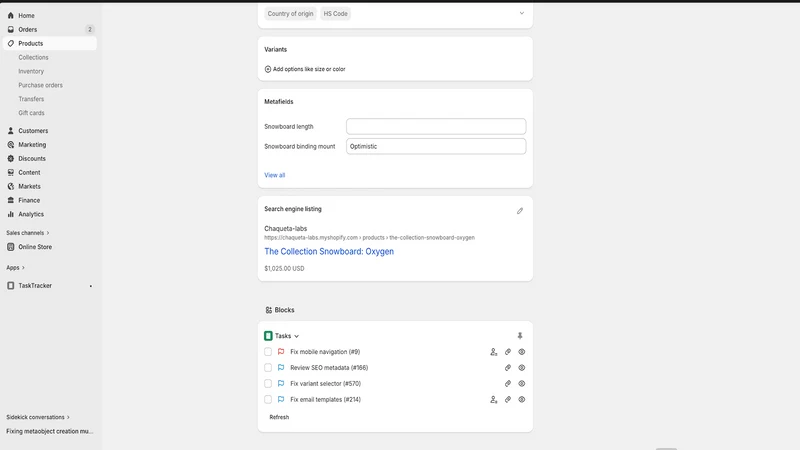Click the HS Code tag
This screenshot has width=800, height=450.
pyautogui.click(x=335, y=14)
